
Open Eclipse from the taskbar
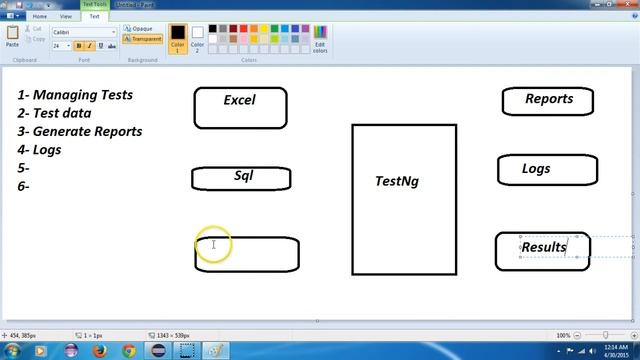pyautogui.click(x=158, y=351)
